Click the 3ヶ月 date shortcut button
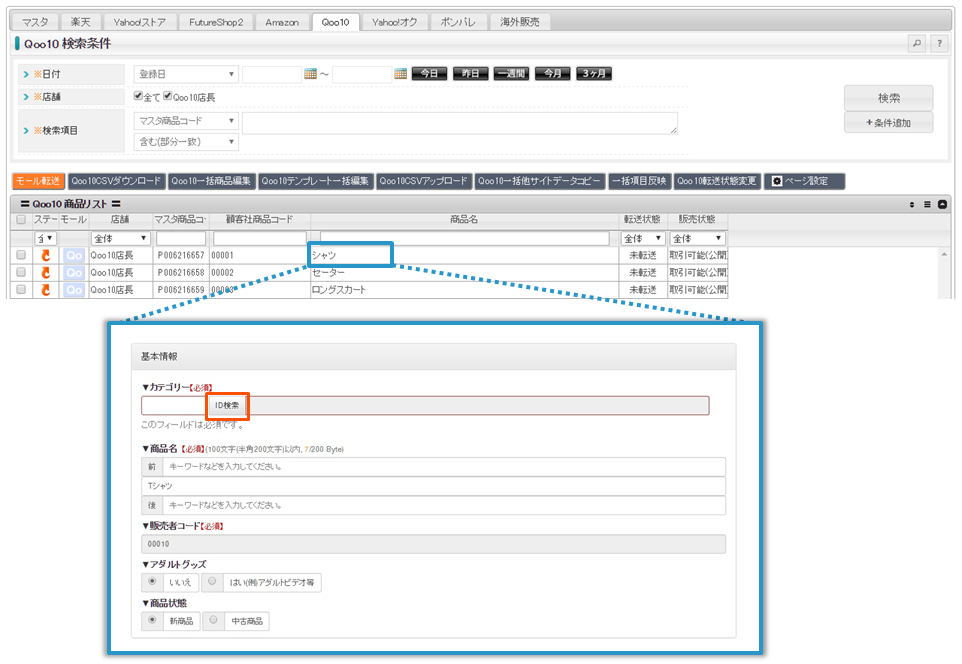 (594, 74)
